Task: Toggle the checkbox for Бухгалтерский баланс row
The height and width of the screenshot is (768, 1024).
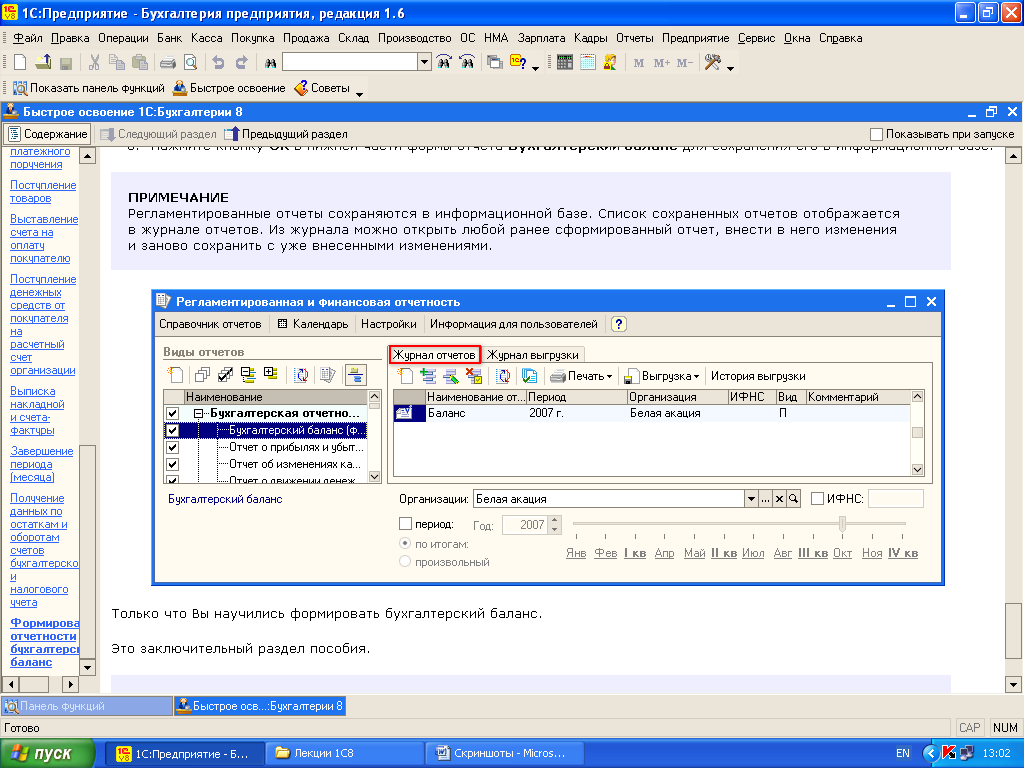Action: tap(172, 430)
